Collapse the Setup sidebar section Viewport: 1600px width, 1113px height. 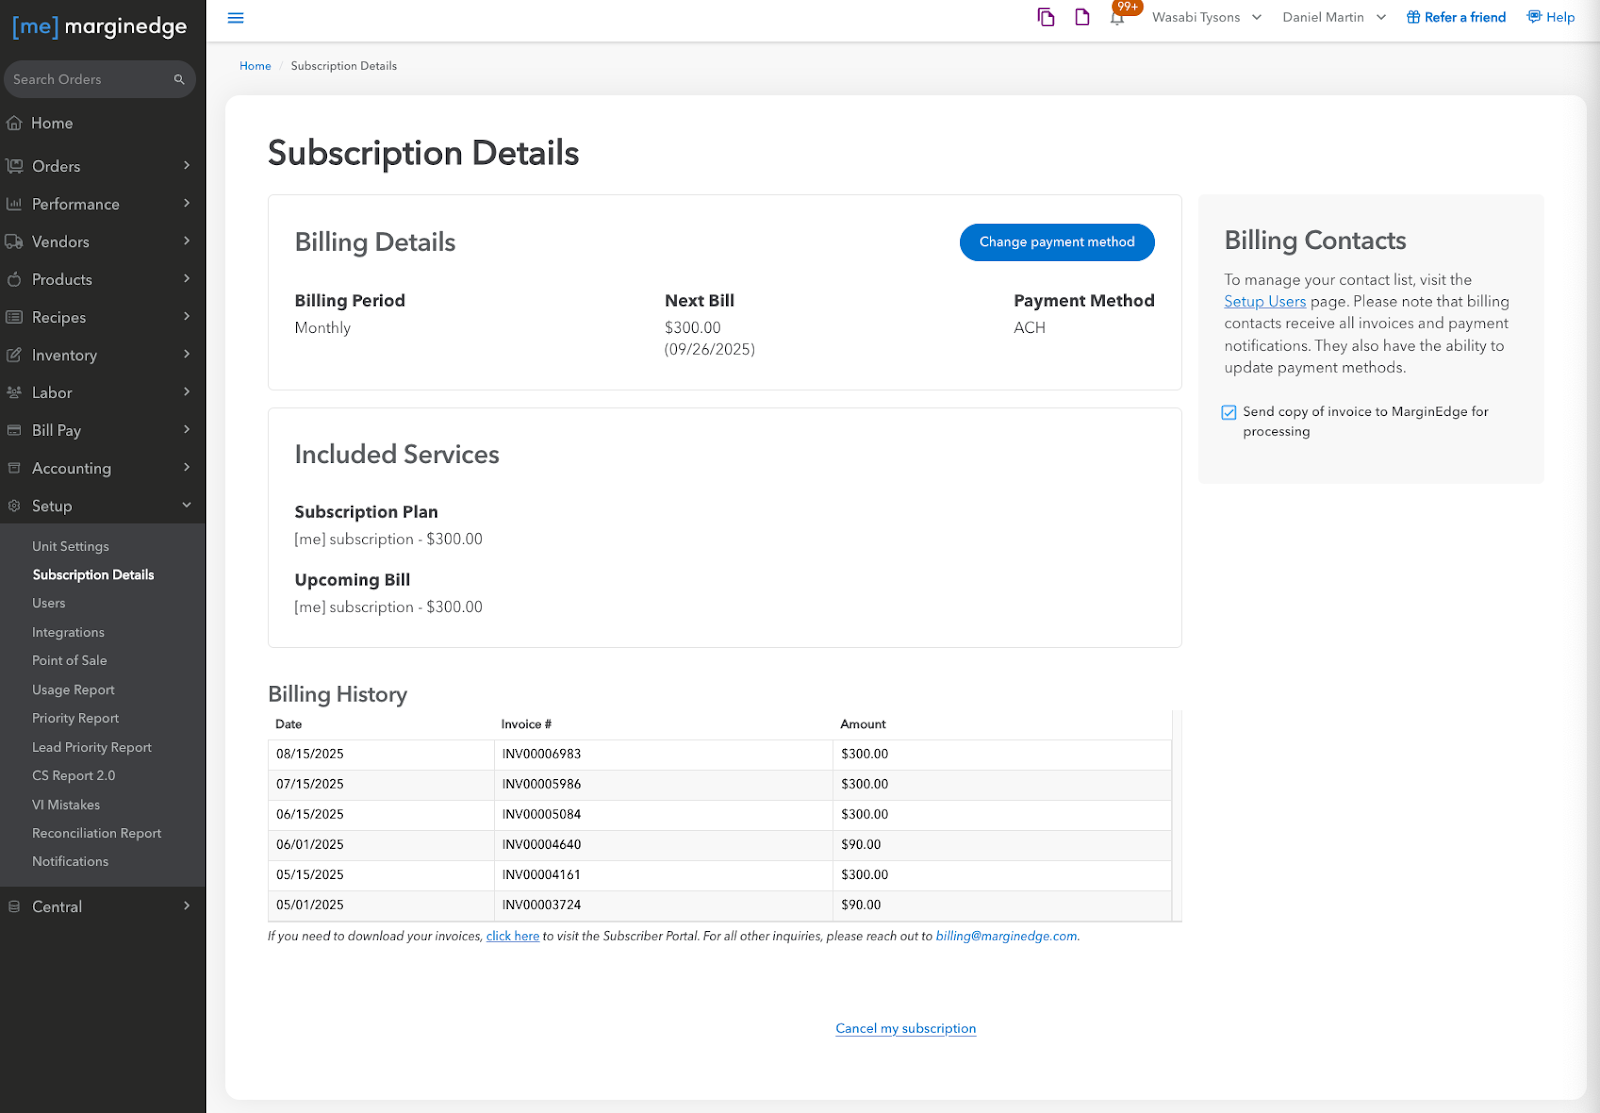[100, 506]
